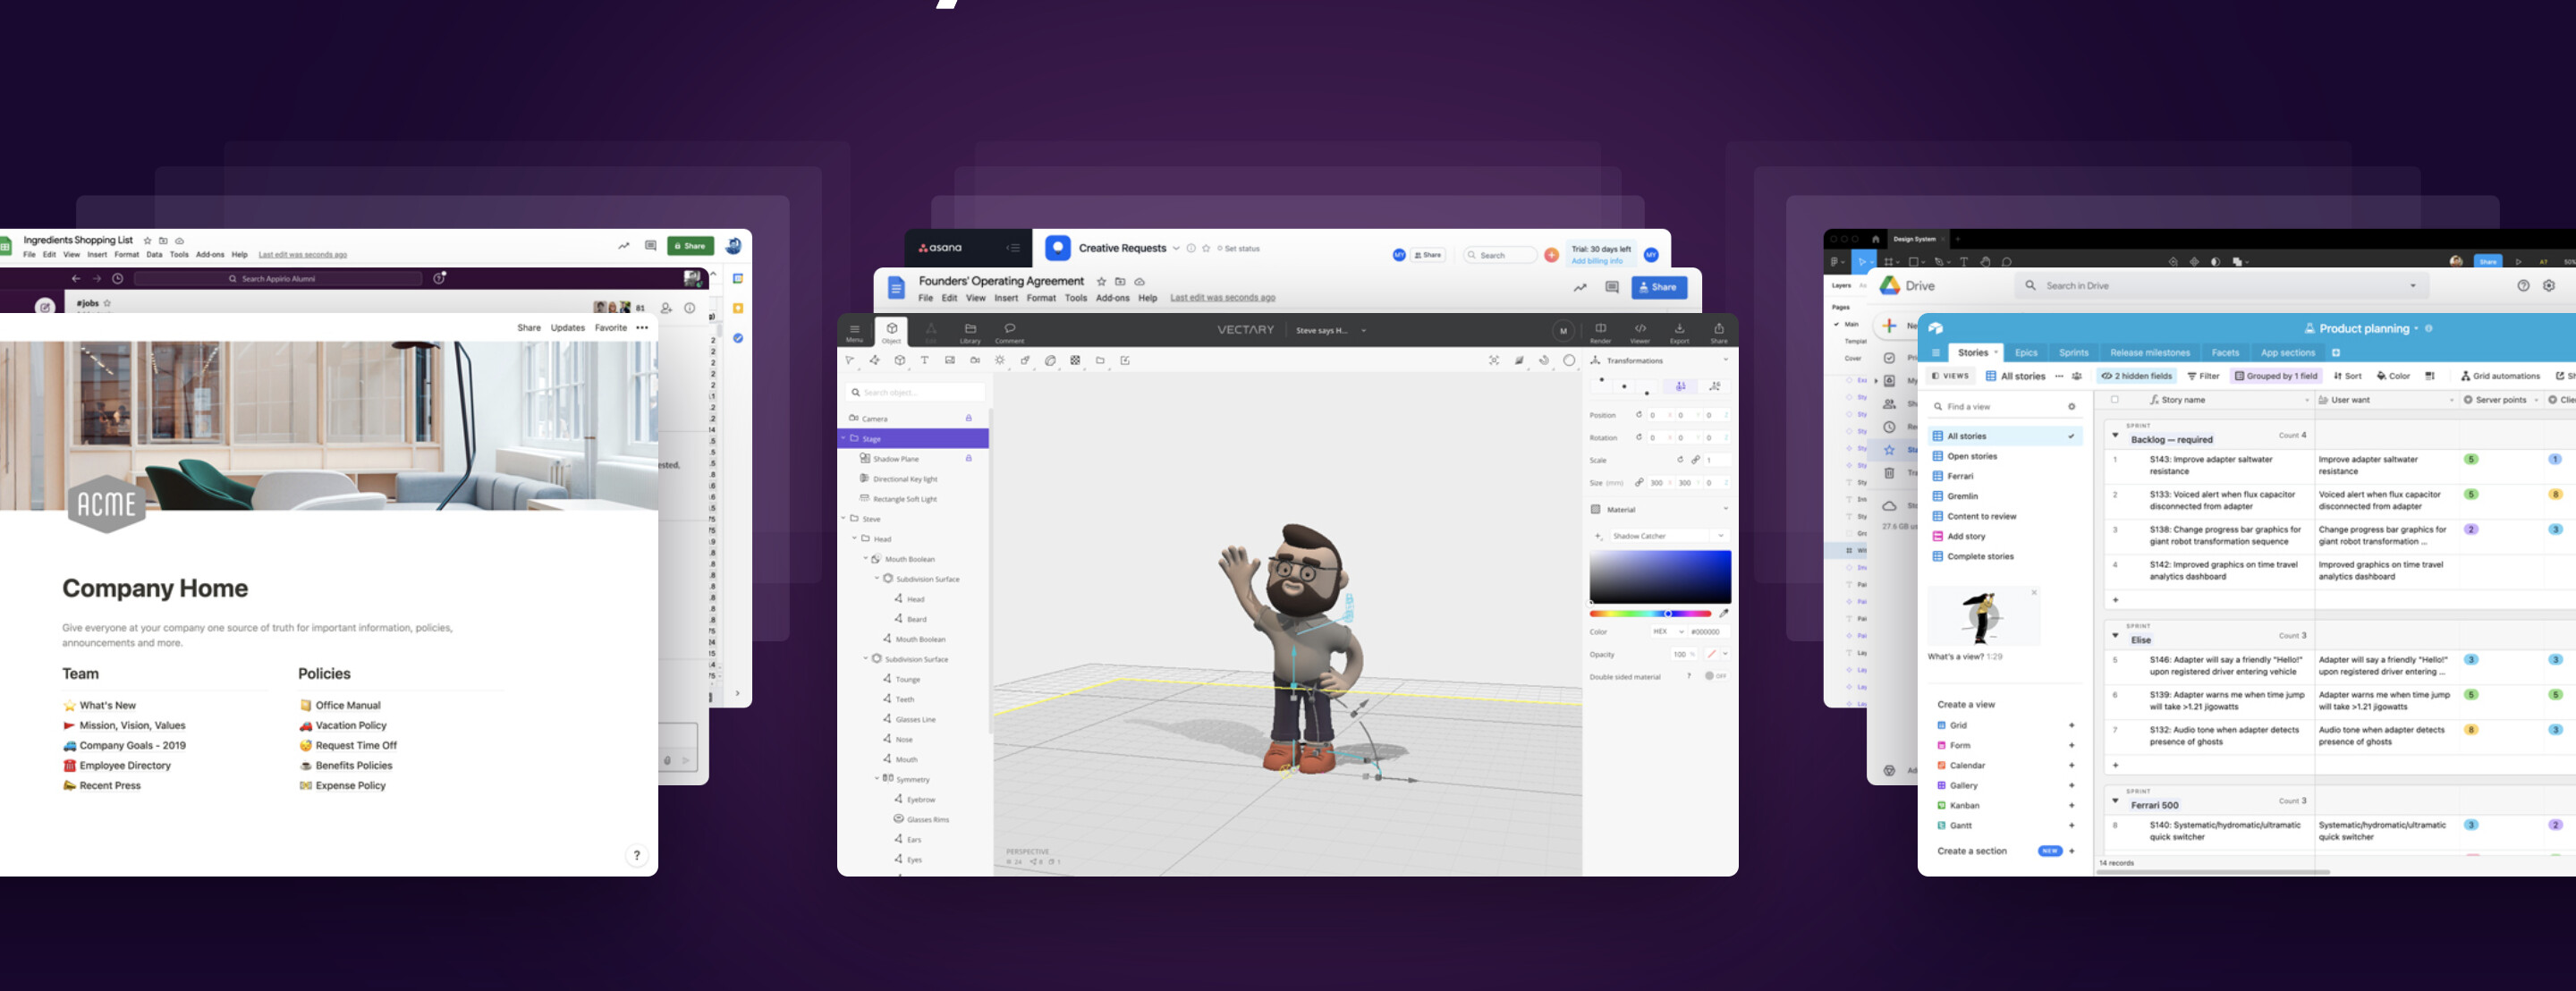Pick color with the eyedropper icon
Screen dimensions: 2576x991
1723,613
